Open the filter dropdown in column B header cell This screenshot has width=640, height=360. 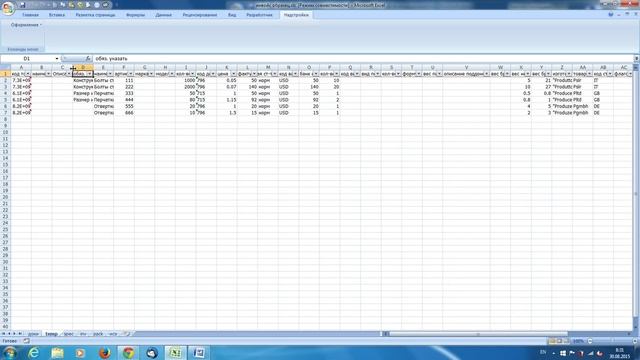(x=49, y=74)
